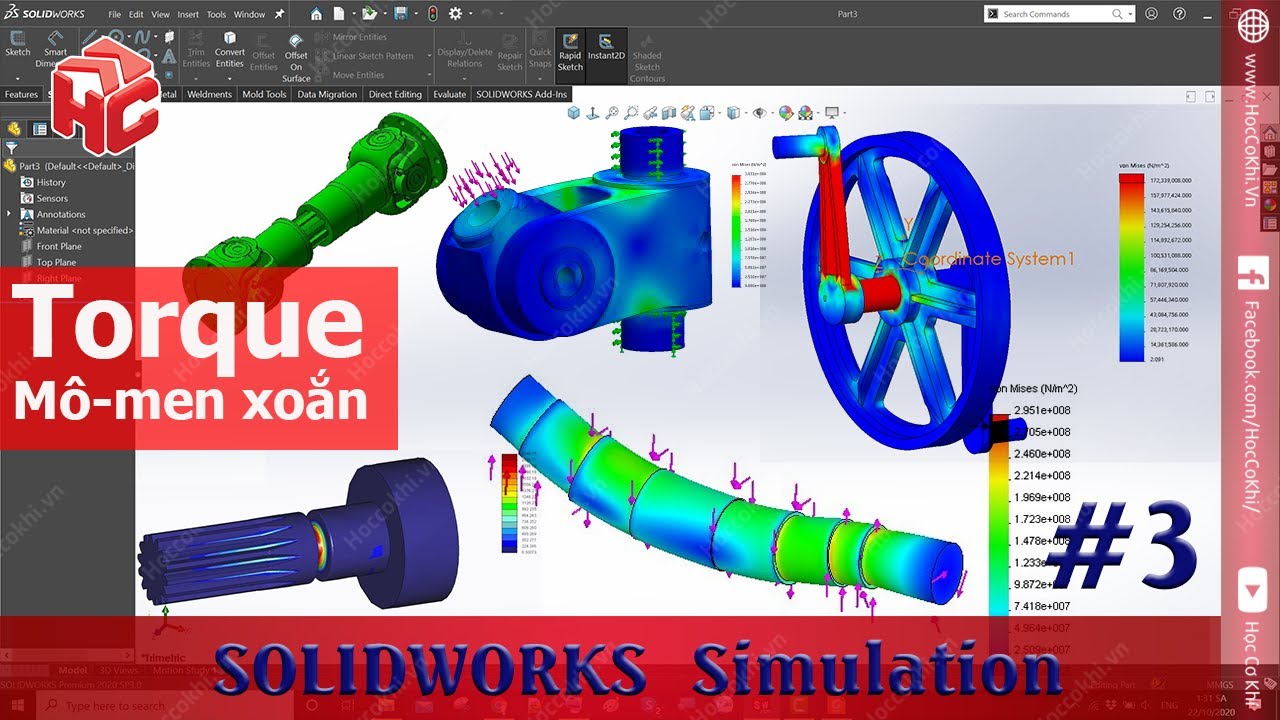
Task: Select the Front Plane in the tree
Action: 51,246
